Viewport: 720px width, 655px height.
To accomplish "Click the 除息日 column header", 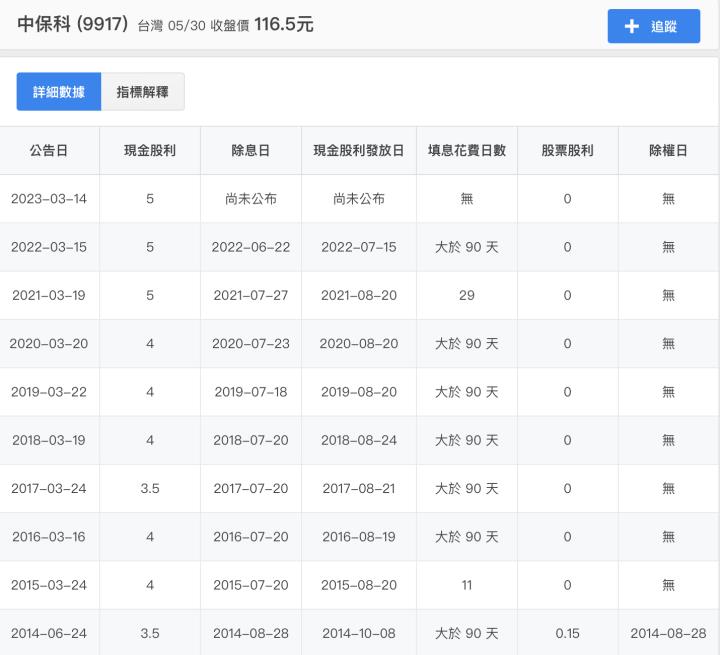I will click(250, 151).
